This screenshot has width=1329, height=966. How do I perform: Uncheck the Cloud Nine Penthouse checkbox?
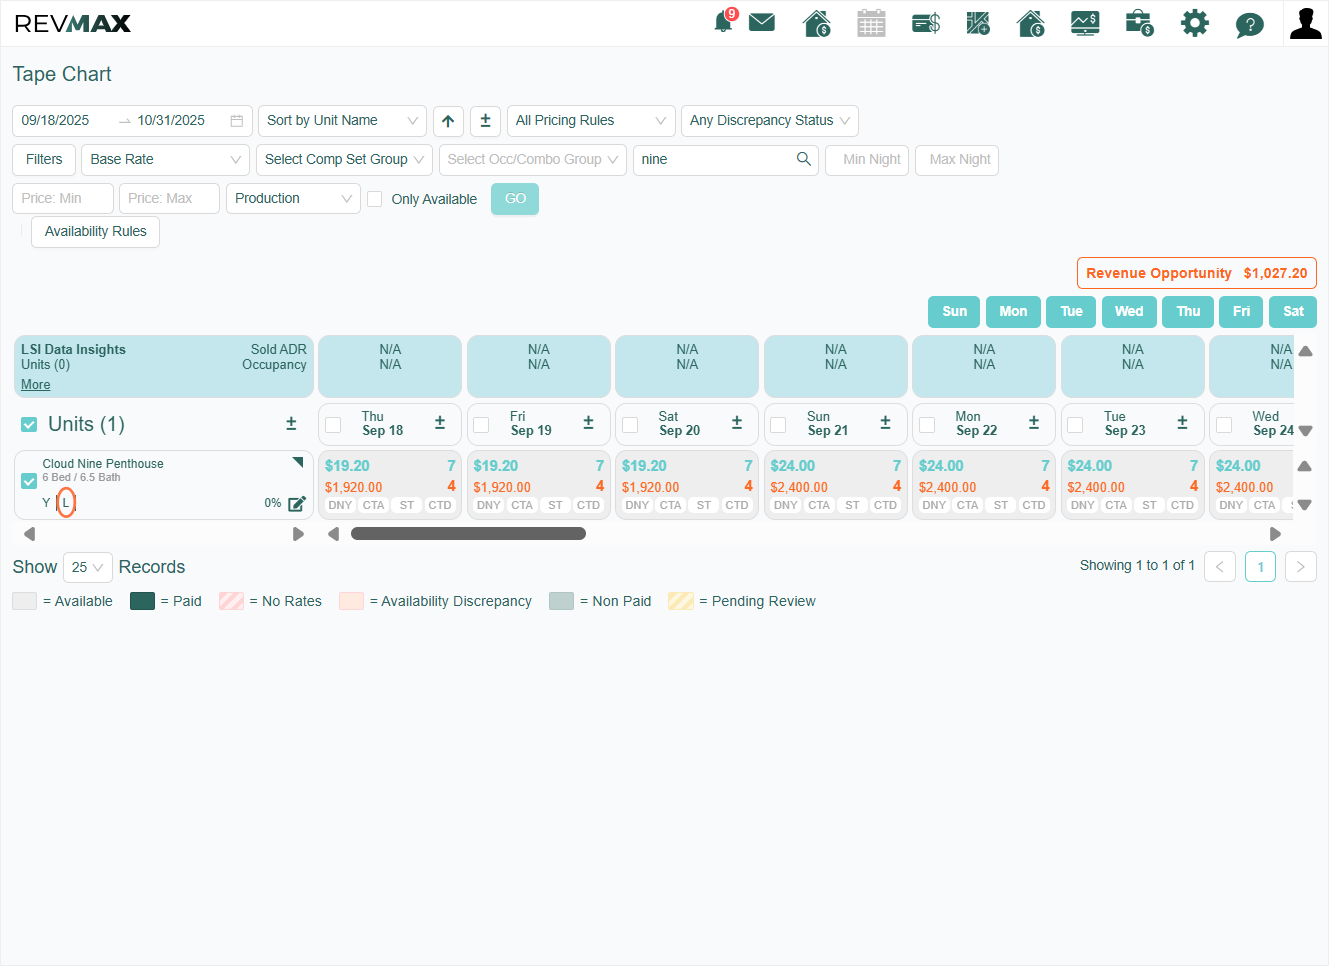point(30,481)
